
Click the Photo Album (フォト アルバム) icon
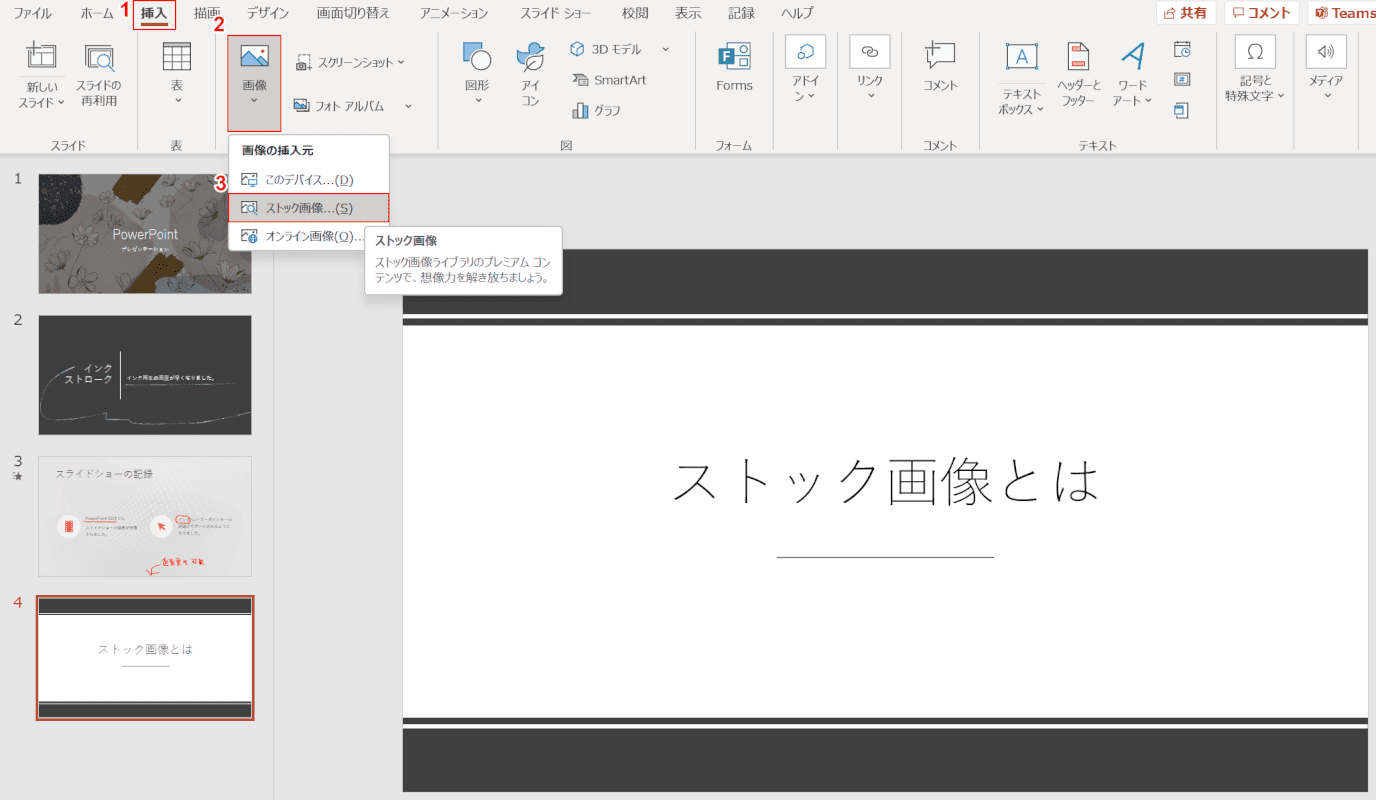(302, 105)
